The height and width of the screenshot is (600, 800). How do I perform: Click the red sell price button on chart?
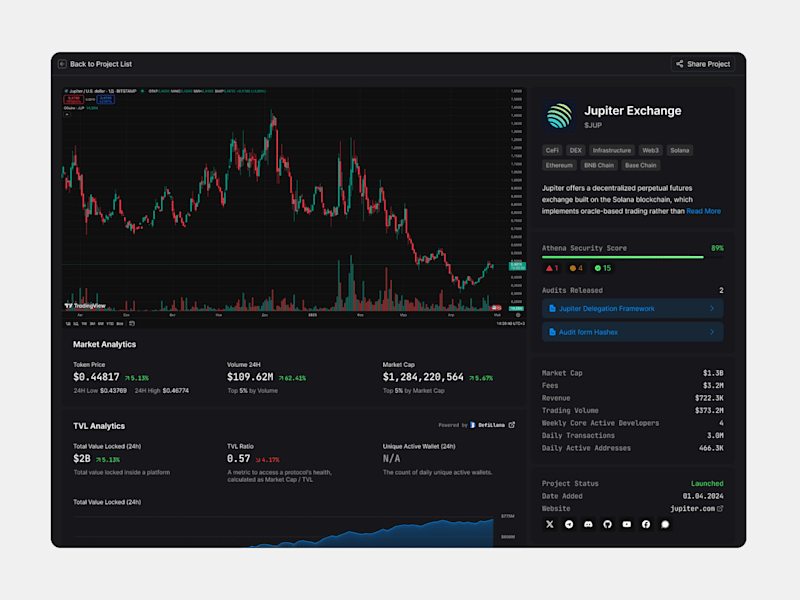coord(73,99)
